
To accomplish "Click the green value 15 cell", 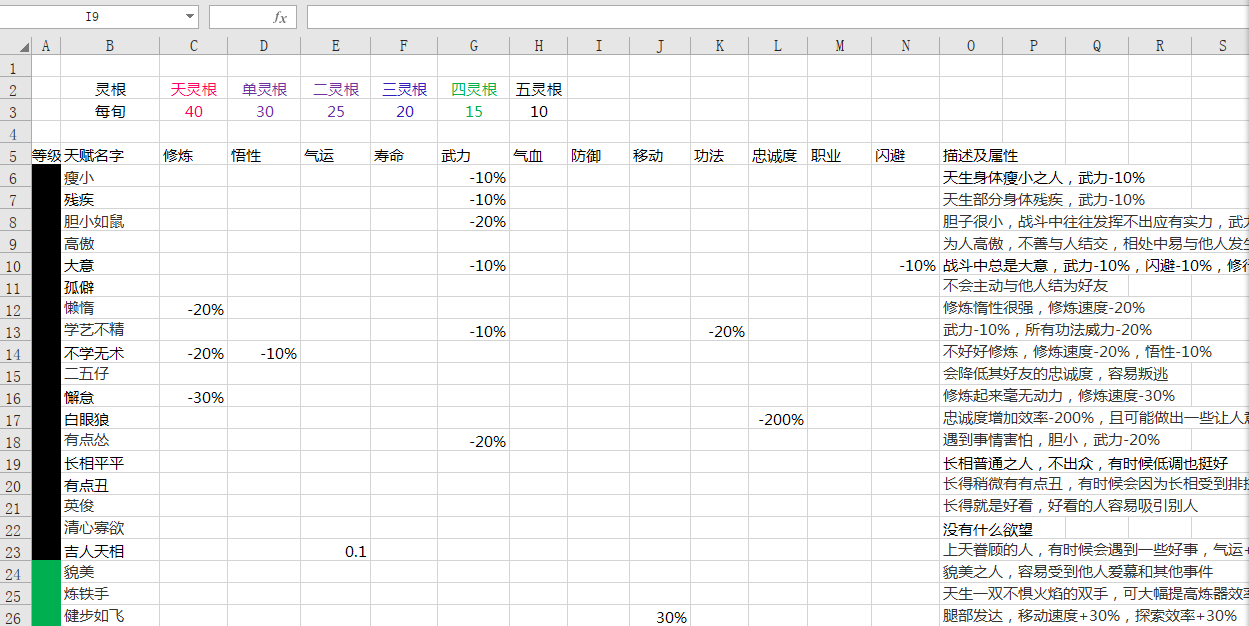I will click(474, 111).
